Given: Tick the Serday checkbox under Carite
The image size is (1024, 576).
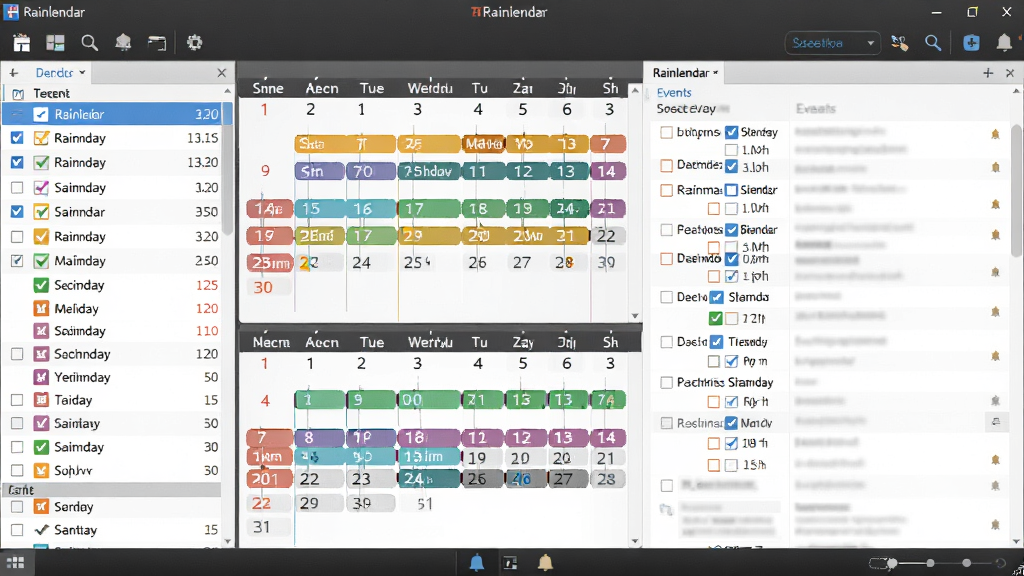Looking at the screenshot, I should 17,507.
